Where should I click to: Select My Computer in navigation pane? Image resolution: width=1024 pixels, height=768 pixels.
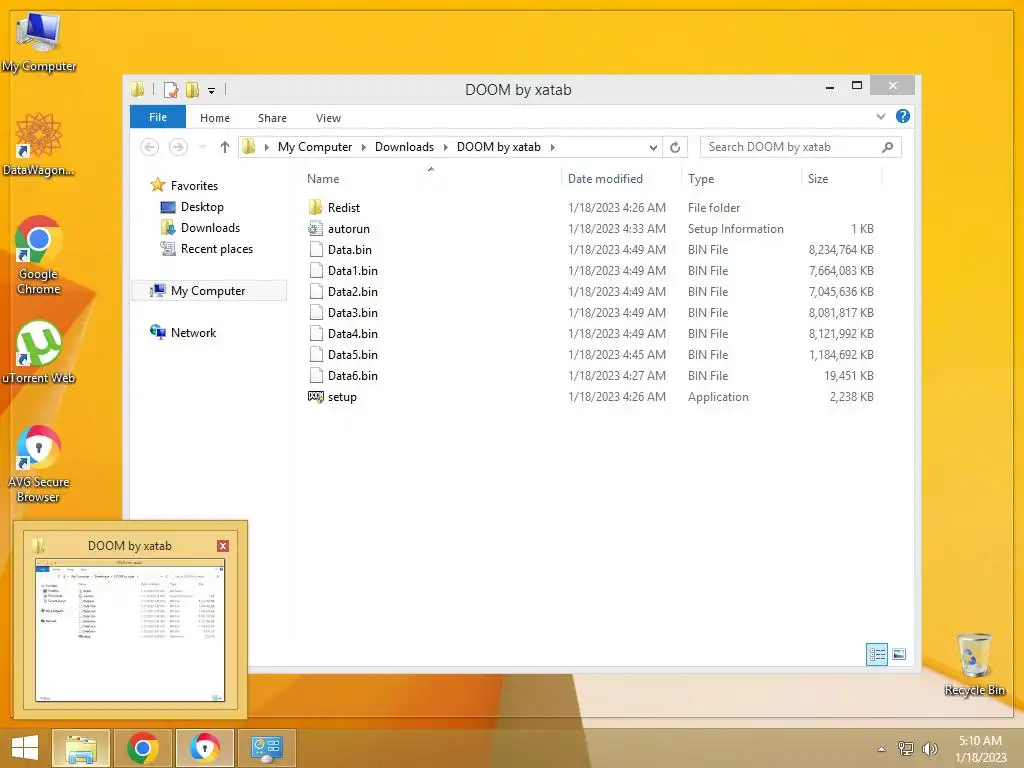coord(208,291)
